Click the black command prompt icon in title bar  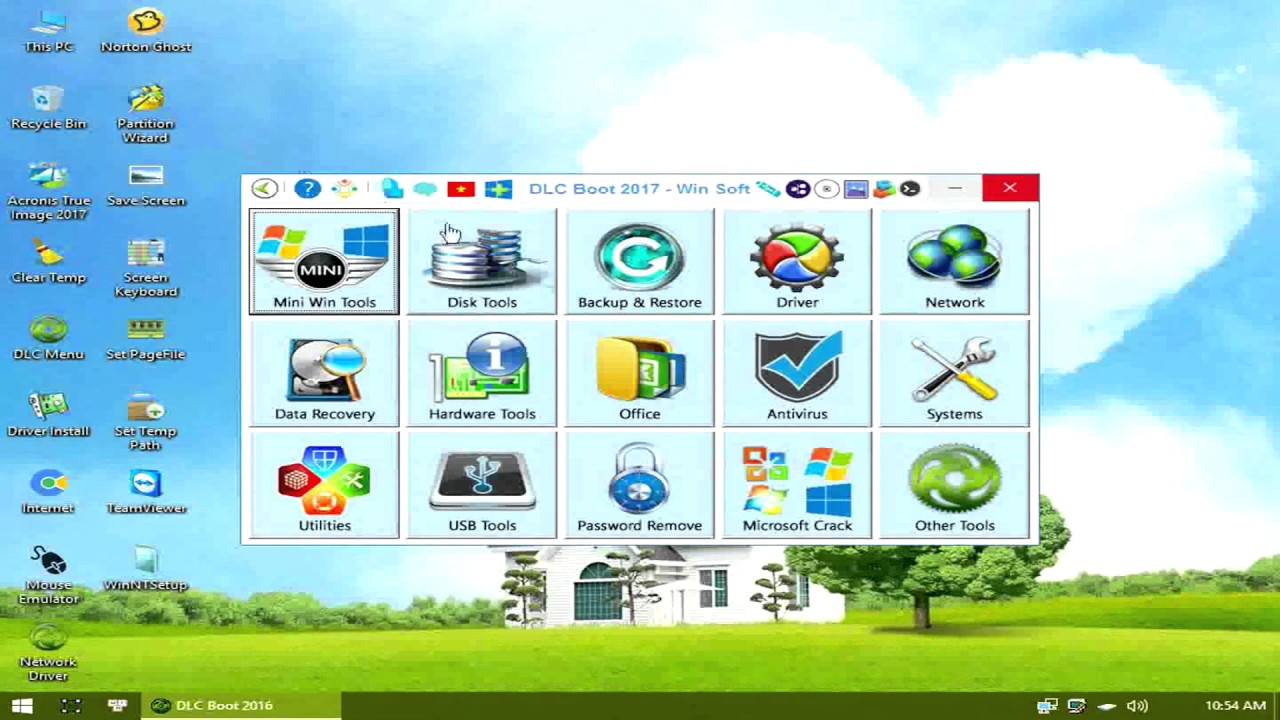[x=909, y=188]
